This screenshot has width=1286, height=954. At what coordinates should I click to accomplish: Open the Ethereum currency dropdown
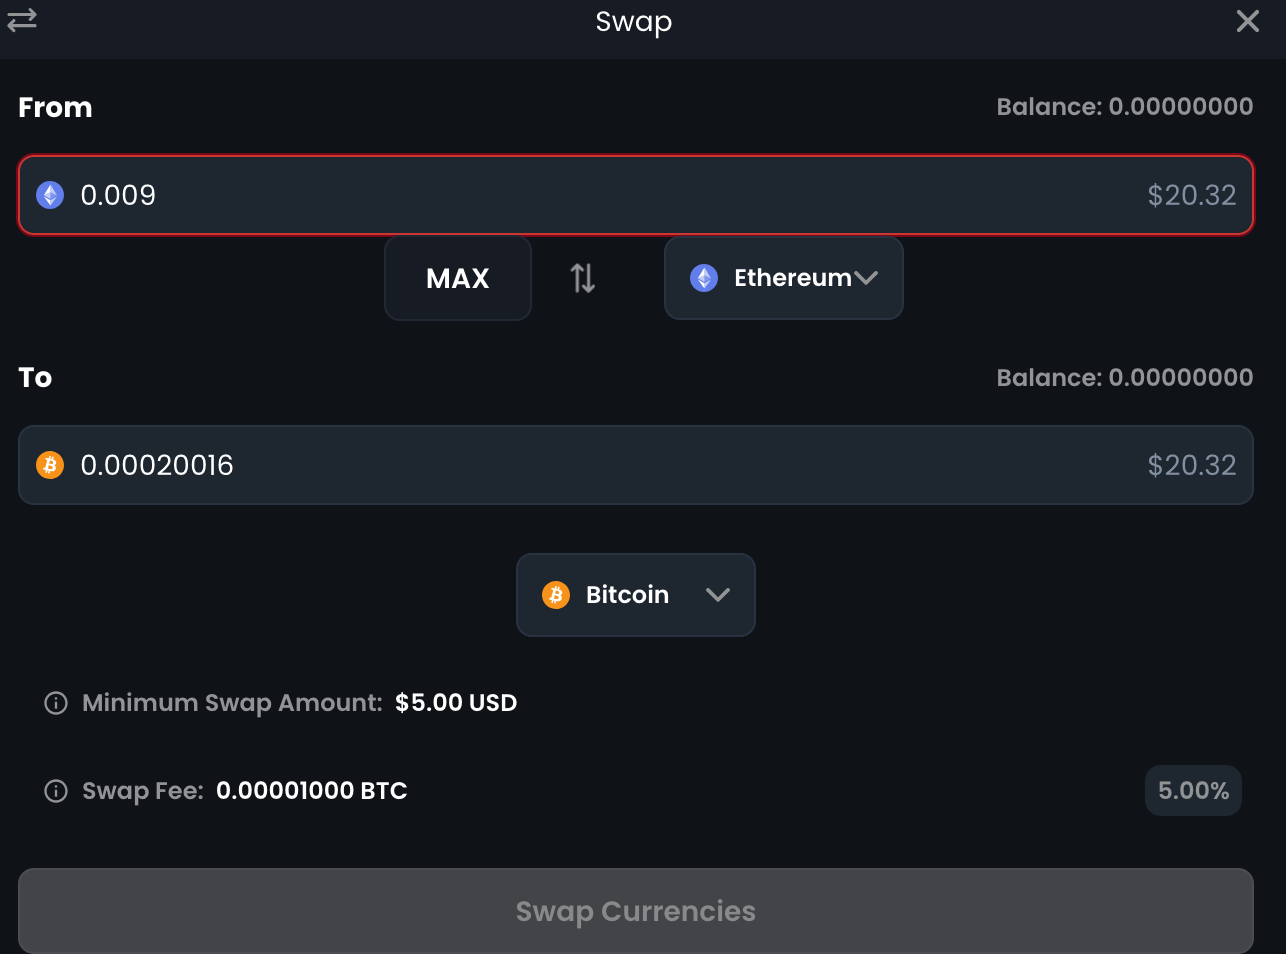pyautogui.click(x=784, y=278)
